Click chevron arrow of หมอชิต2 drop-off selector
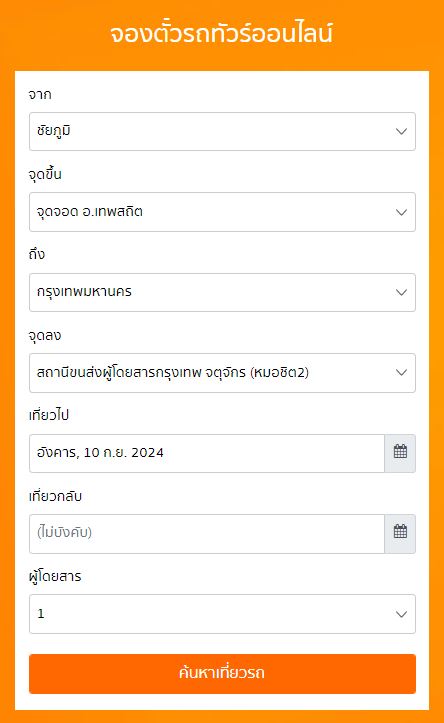Screen dimensions: 444x723 click(x=401, y=373)
